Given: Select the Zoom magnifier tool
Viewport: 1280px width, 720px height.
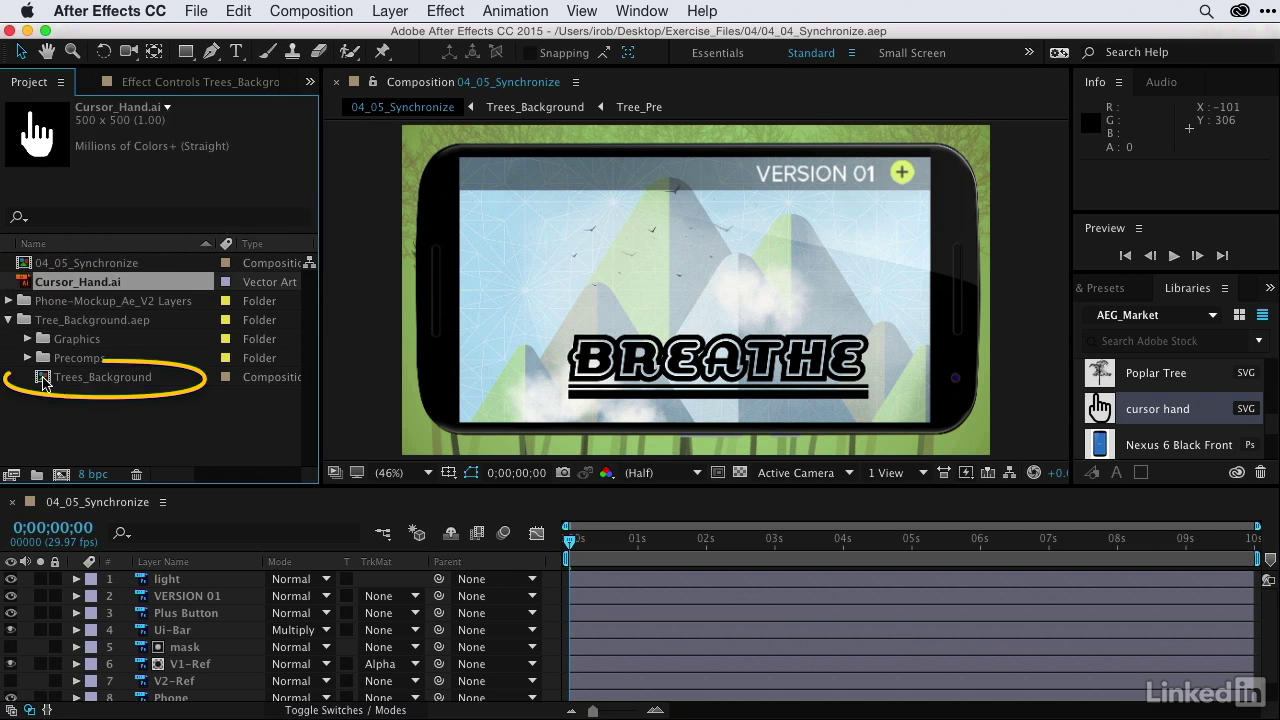Looking at the screenshot, I should [72, 52].
